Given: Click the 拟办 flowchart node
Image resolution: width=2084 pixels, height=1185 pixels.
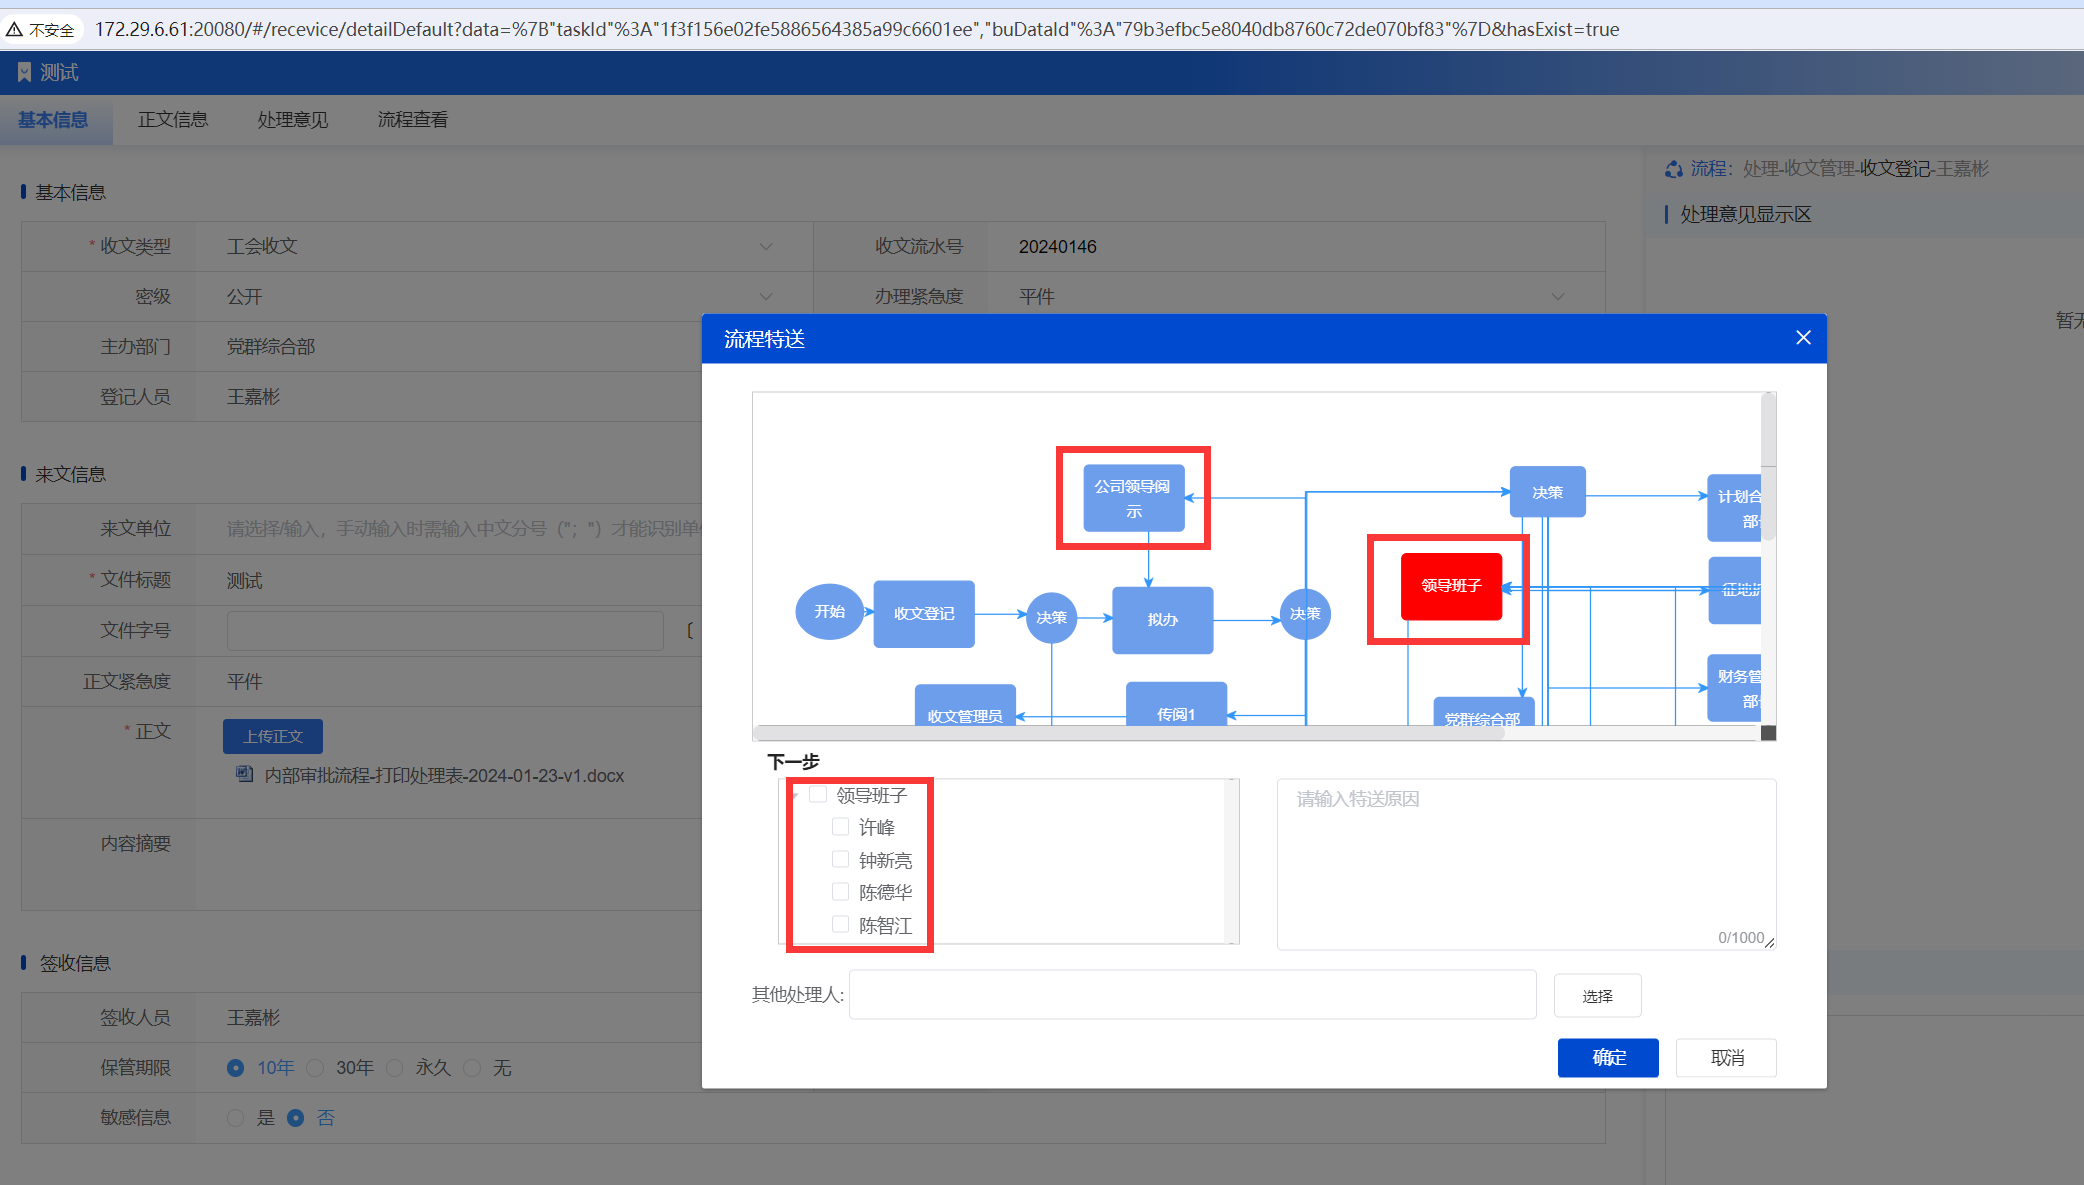Looking at the screenshot, I should (1162, 620).
